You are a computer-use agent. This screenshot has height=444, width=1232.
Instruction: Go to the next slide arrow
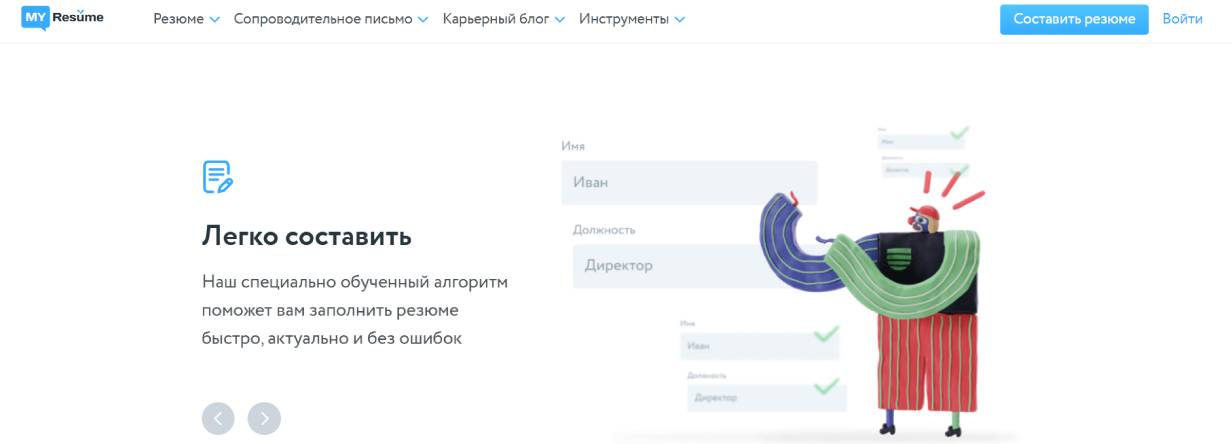click(265, 418)
